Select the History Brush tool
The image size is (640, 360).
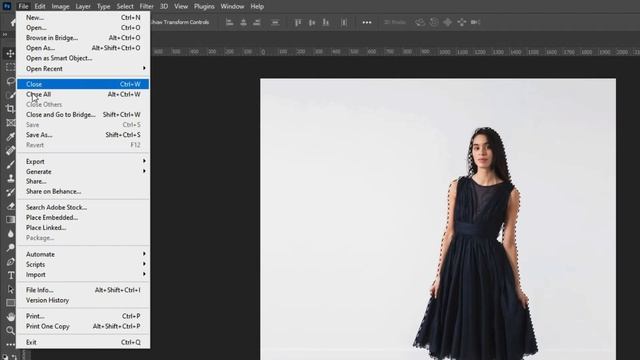[10, 192]
